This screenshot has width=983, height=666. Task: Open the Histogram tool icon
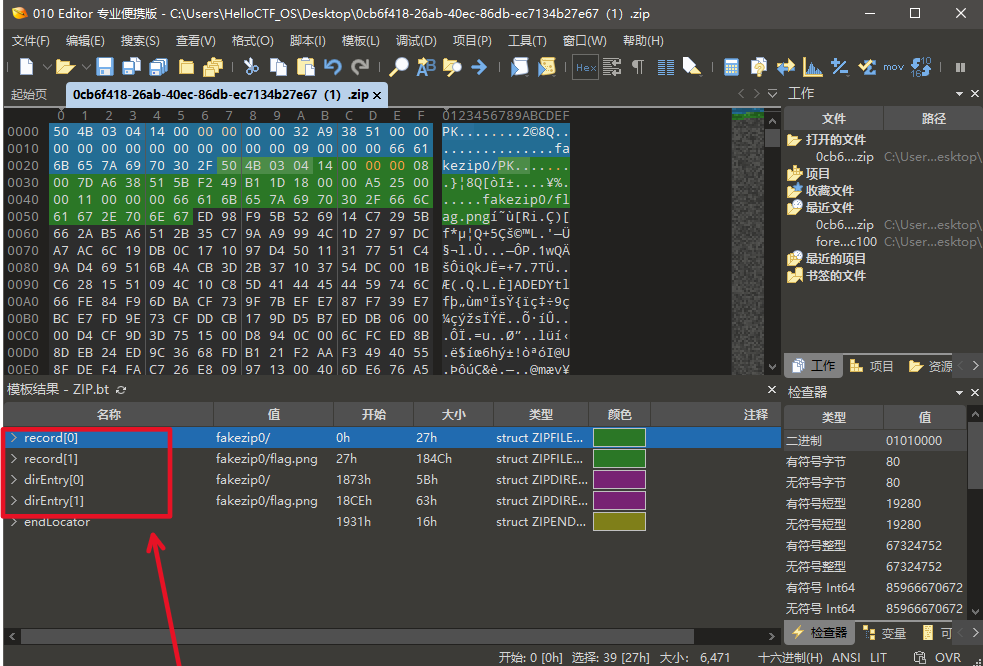point(813,67)
